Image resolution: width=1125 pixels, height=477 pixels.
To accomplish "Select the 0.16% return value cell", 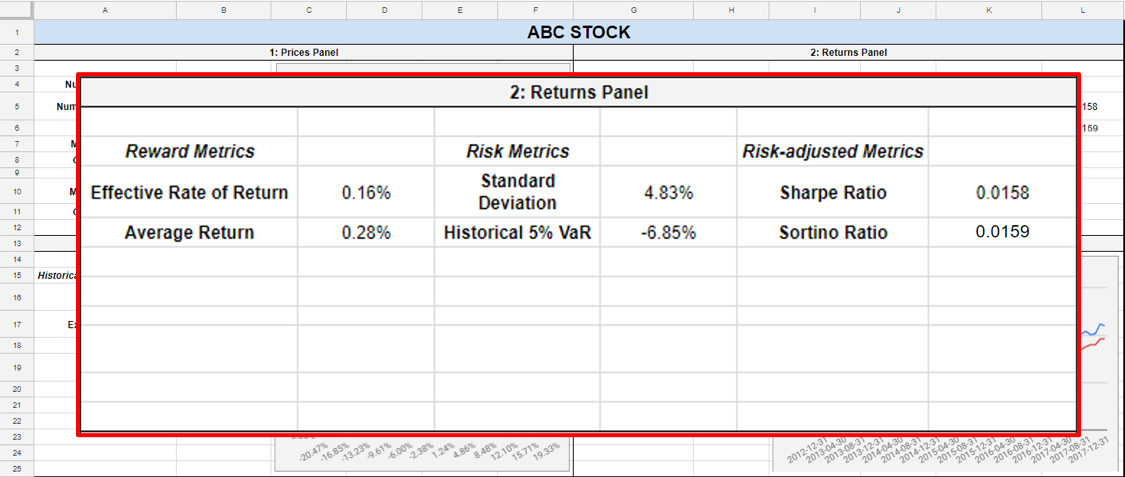I will click(x=366, y=193).
